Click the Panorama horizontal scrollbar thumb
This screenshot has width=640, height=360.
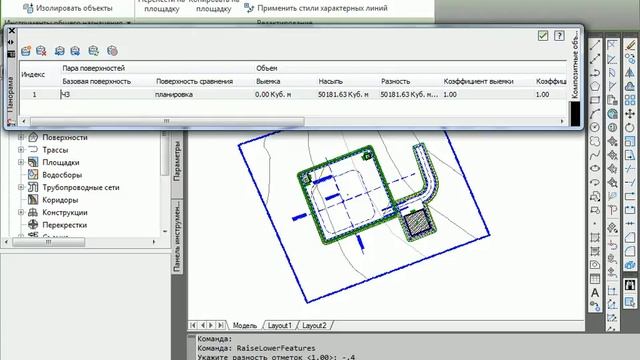(x=167, y=121)
